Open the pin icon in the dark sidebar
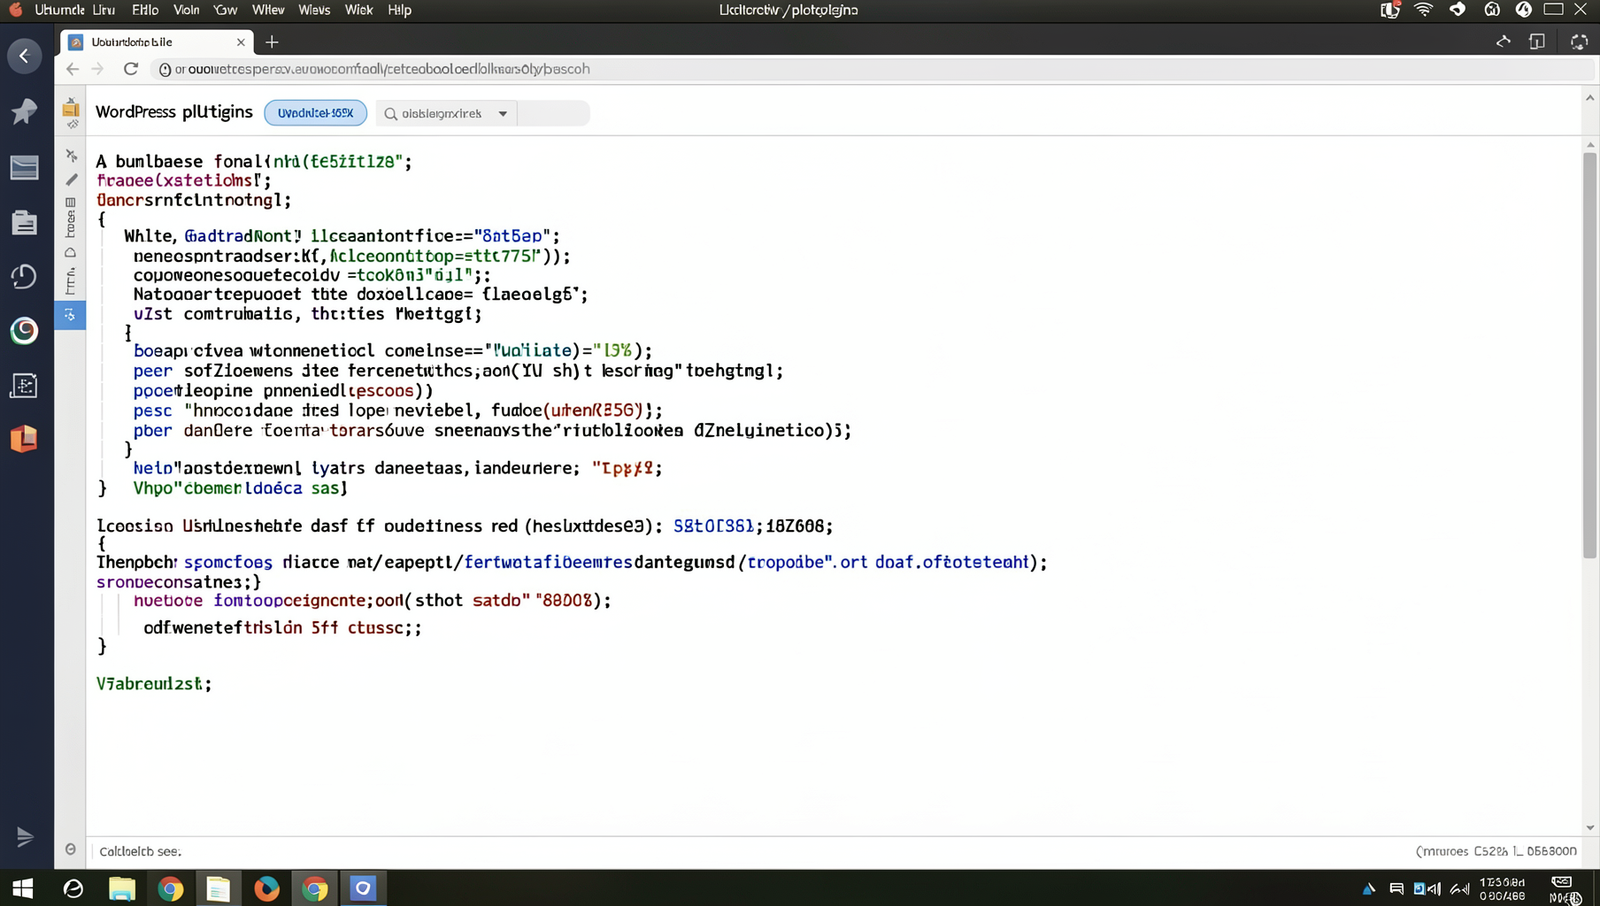1600x906 pixels. pos(24,111)
